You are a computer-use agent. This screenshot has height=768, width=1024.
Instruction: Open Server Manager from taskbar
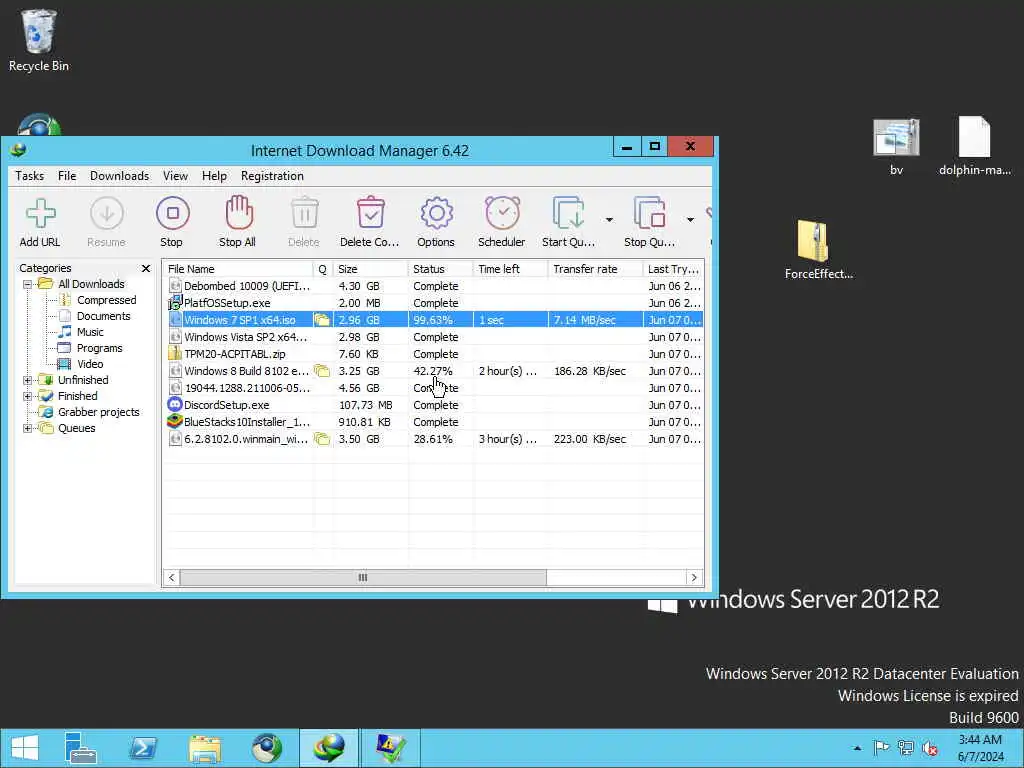(x=80, y=748)
